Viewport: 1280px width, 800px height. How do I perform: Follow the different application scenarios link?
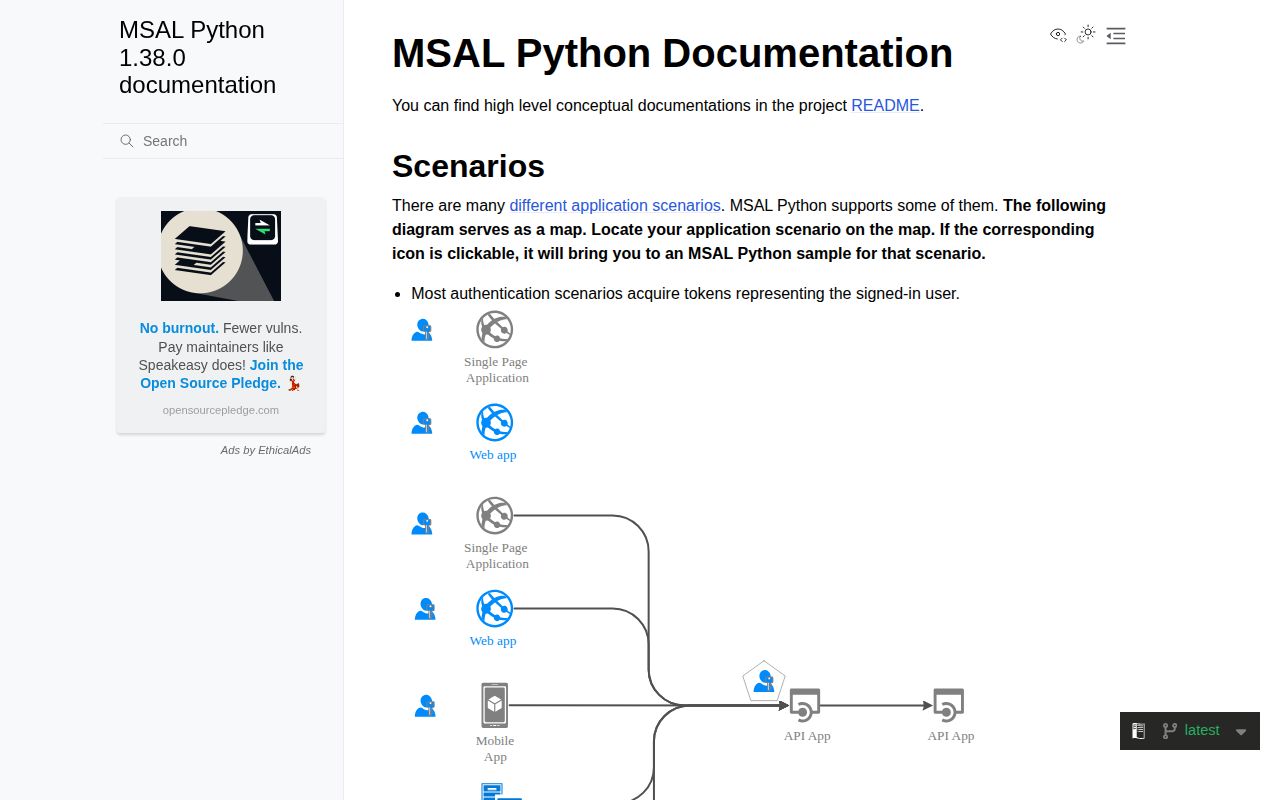(615, 205)
